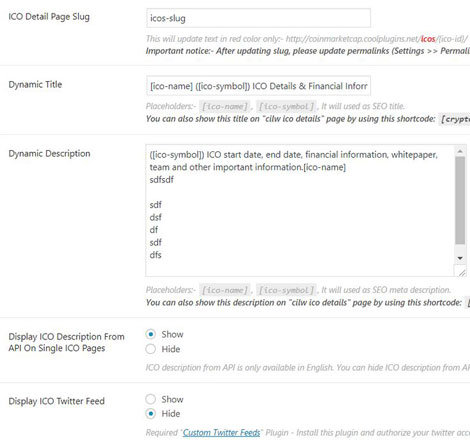Viewport: 470px width, 441px height.
Task: Click the [ico-name] placeholder under Dynamic Description
Action: tap(225, 290)
